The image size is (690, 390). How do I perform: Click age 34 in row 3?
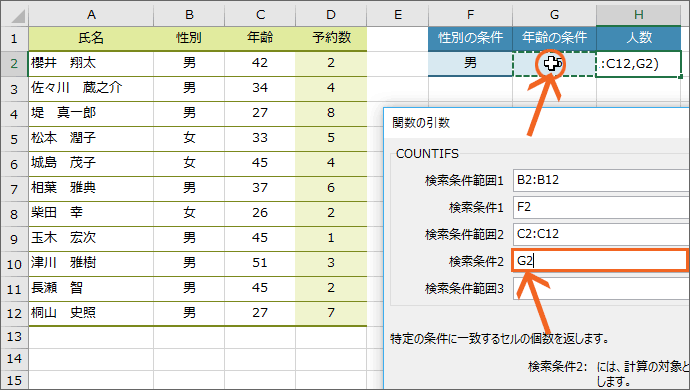point(260,88)
